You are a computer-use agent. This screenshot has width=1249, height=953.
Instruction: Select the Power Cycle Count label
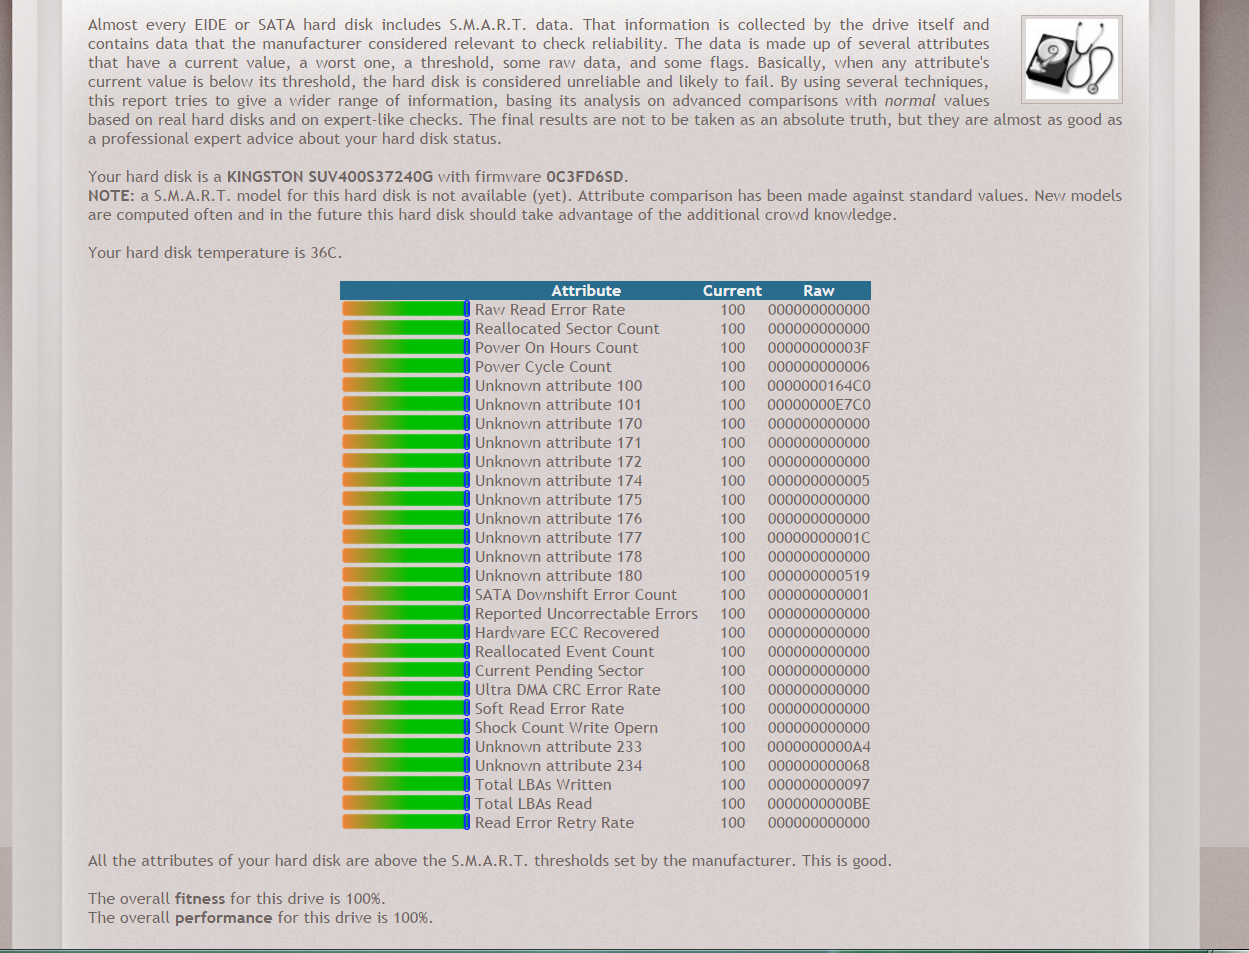543,367
